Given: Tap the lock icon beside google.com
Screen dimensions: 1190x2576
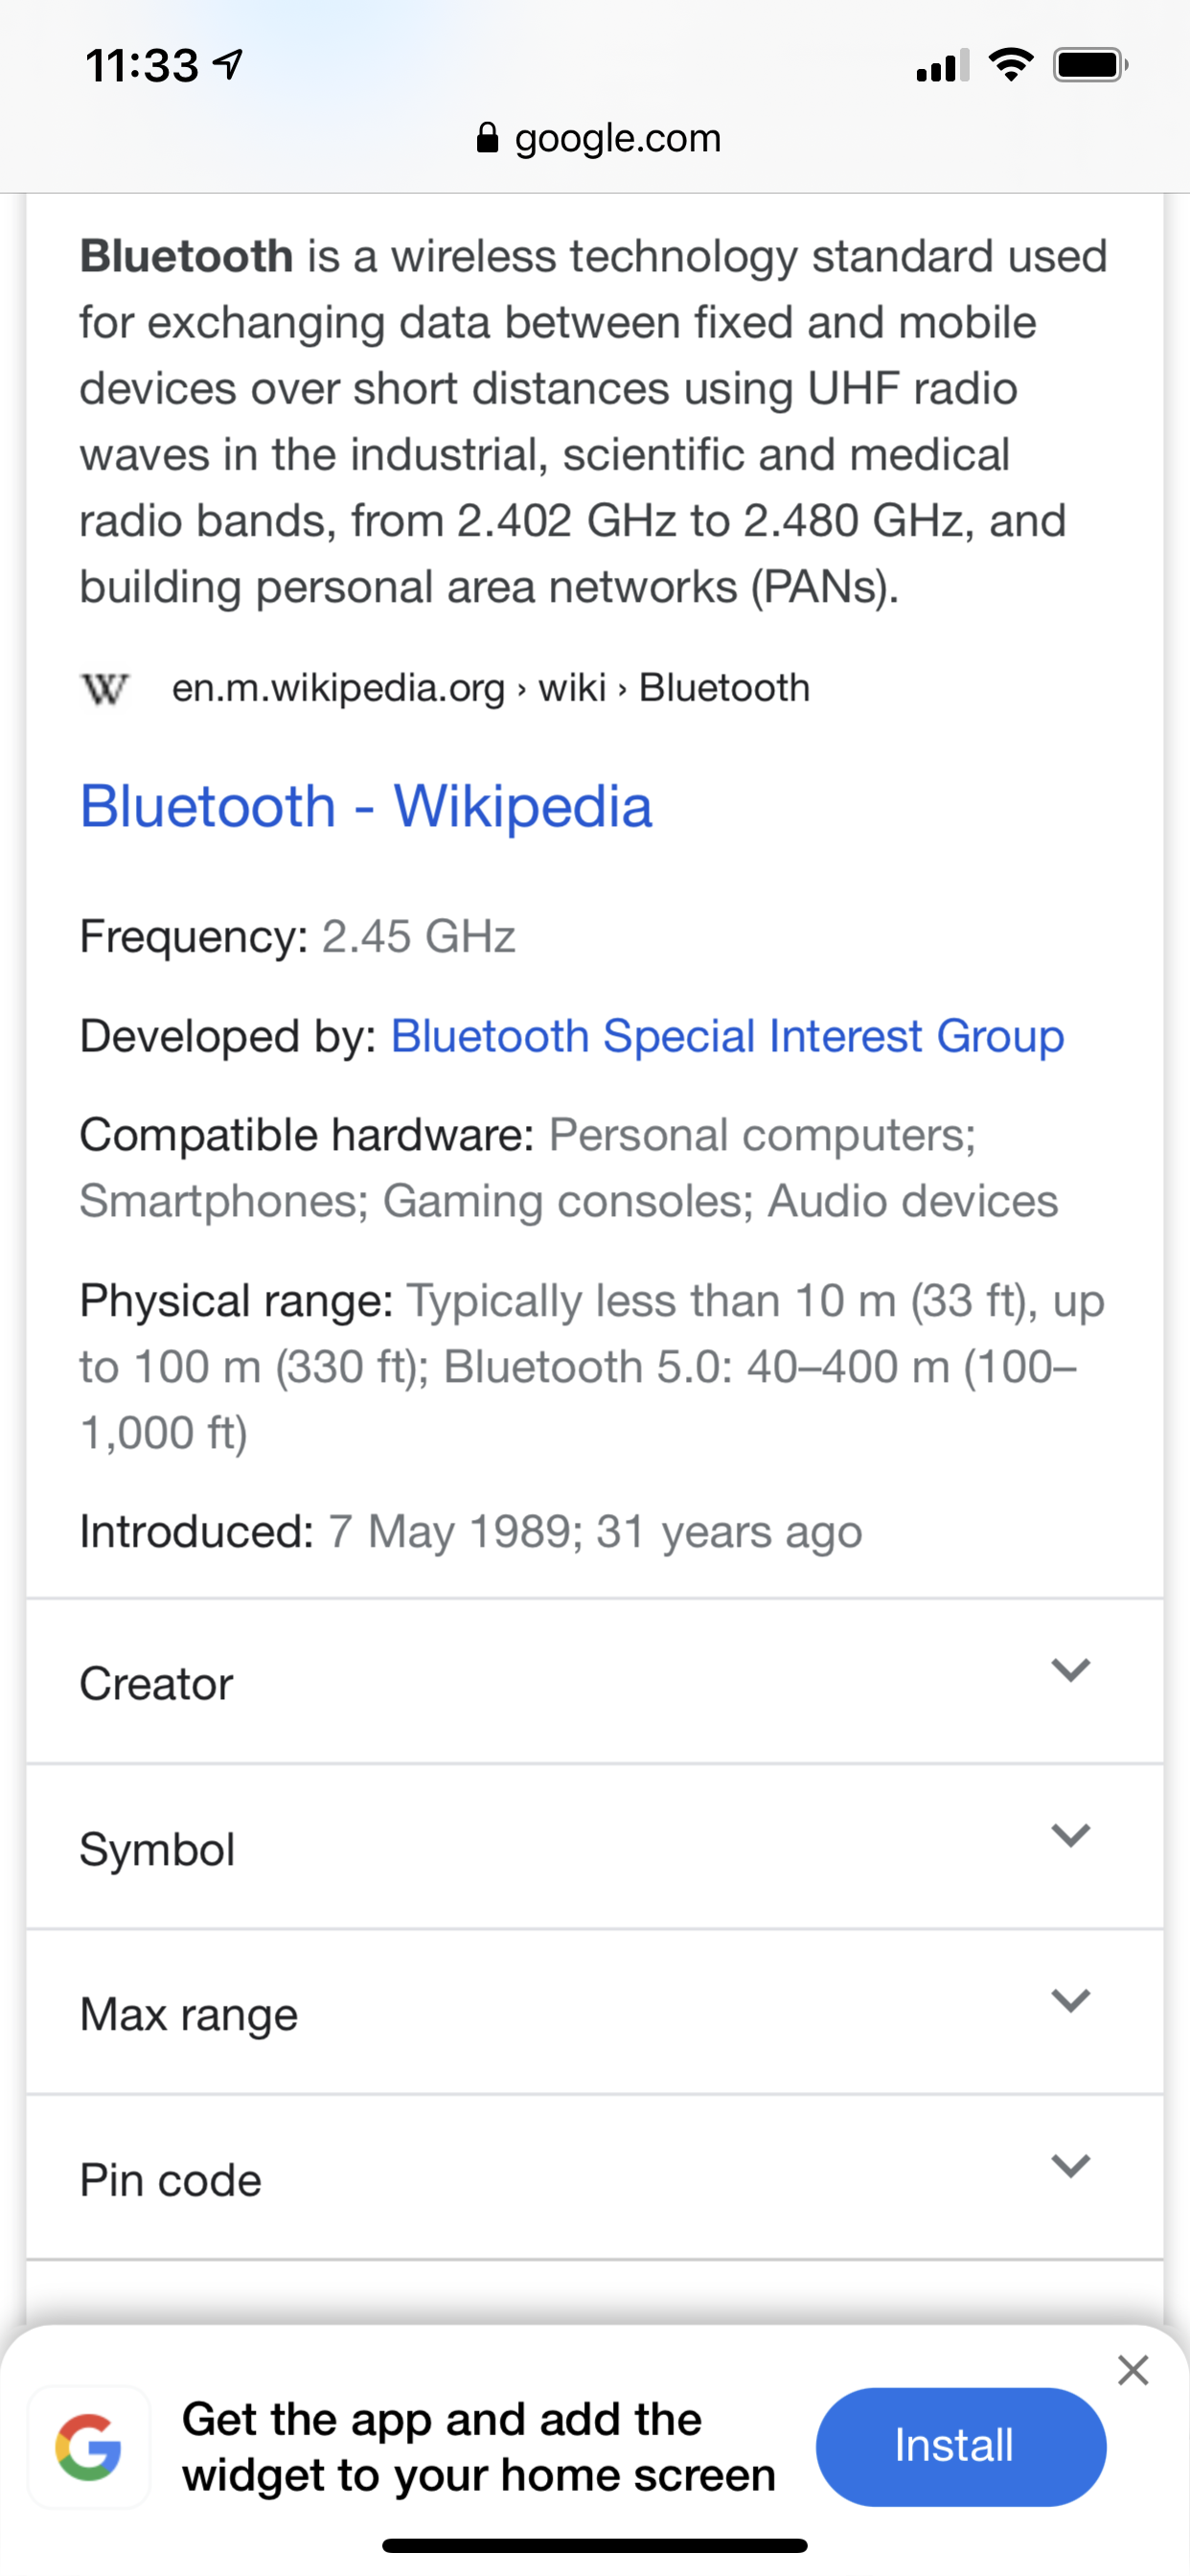Looking at the screenshot, I should pyautogui.click(x=487, y=138).
